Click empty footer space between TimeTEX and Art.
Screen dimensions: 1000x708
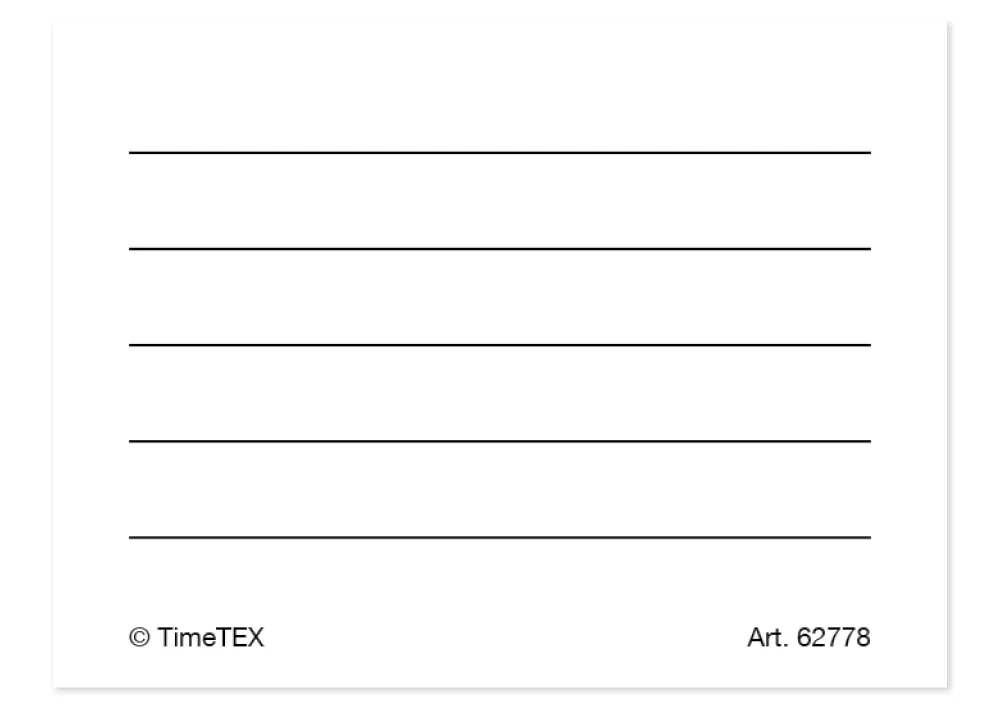tap(500, 638)
